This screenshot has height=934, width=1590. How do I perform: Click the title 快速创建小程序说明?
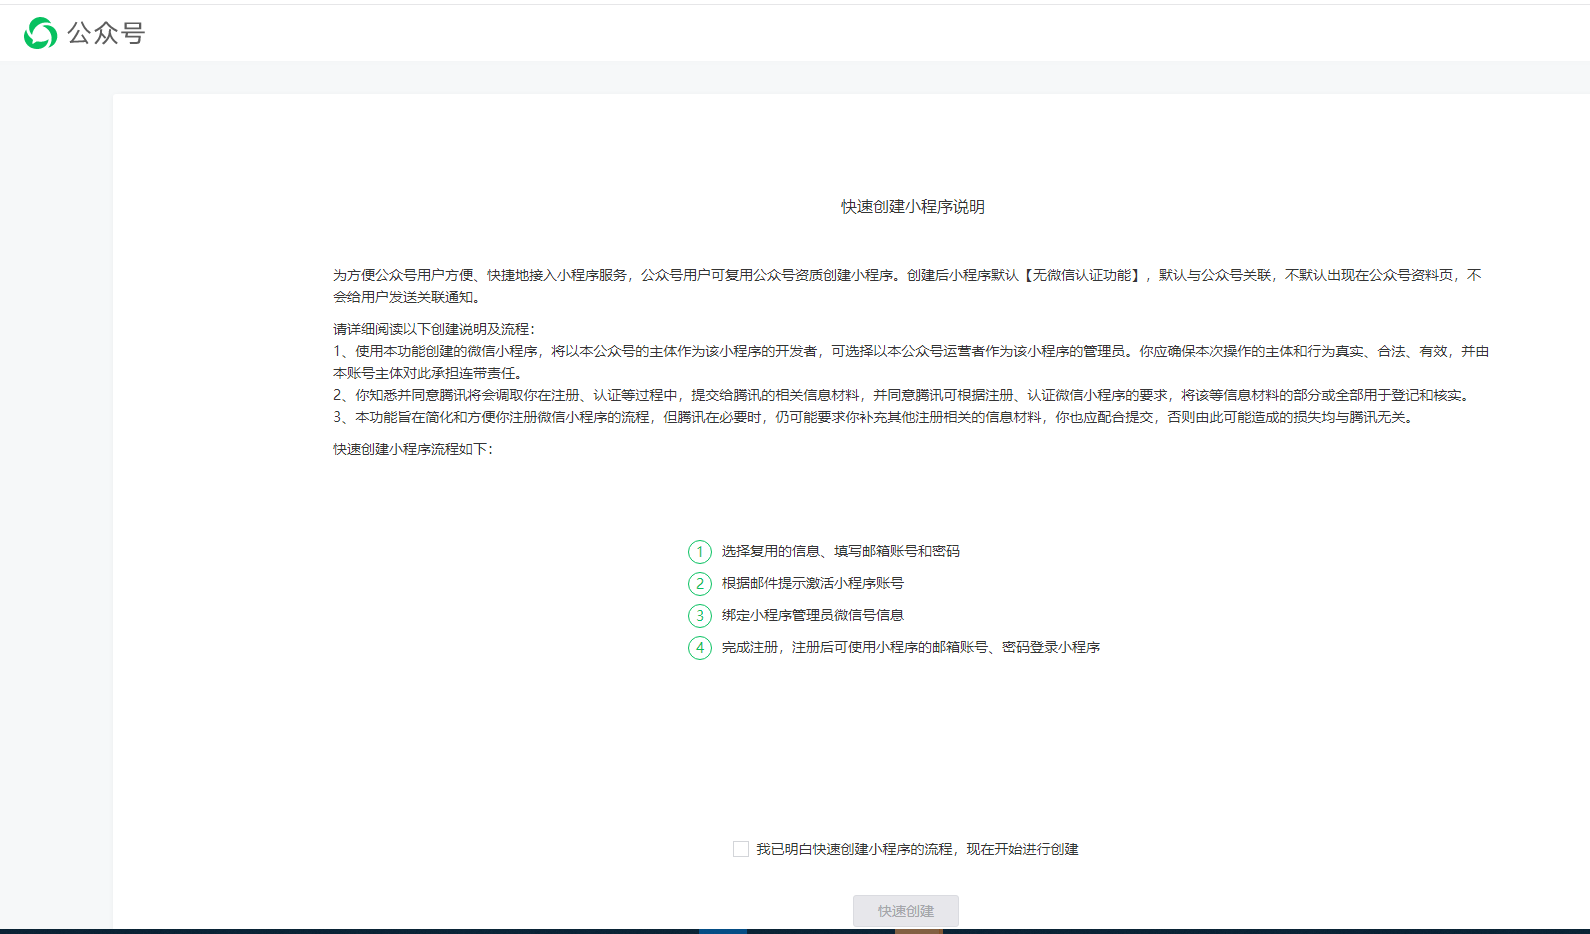pos(913,207)
